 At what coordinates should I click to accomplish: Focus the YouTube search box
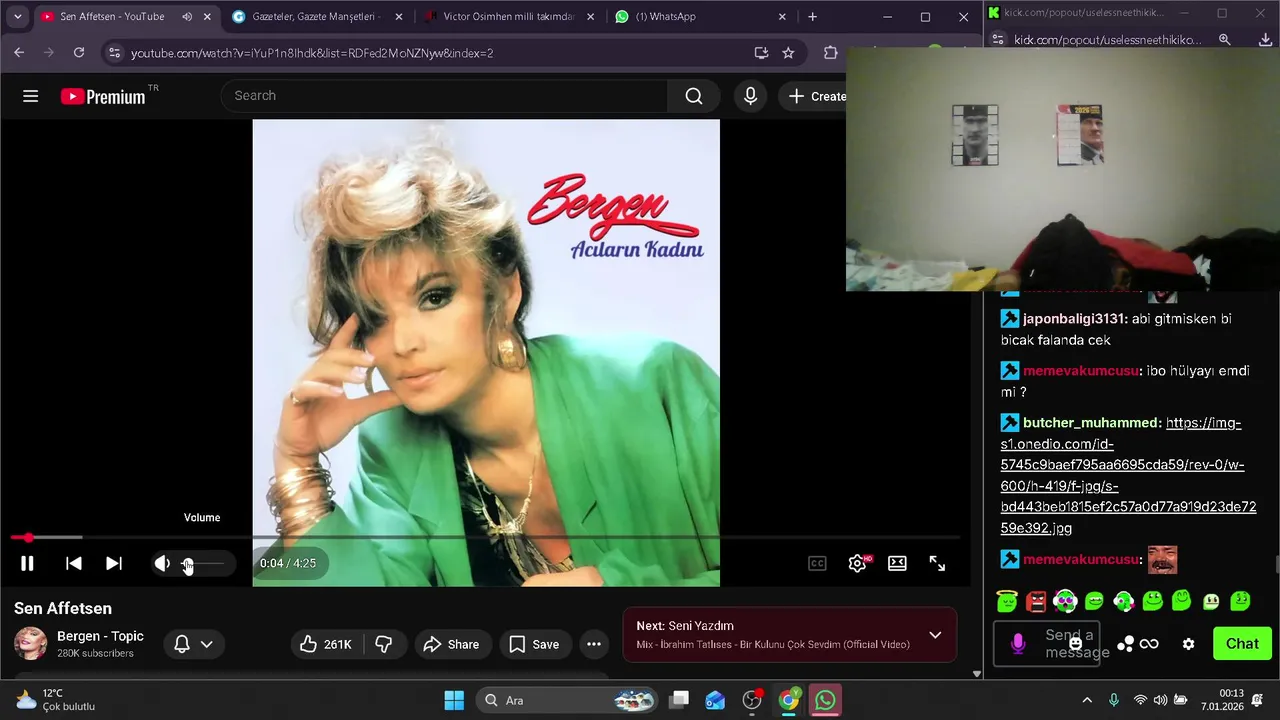click(x=444, y=96)
